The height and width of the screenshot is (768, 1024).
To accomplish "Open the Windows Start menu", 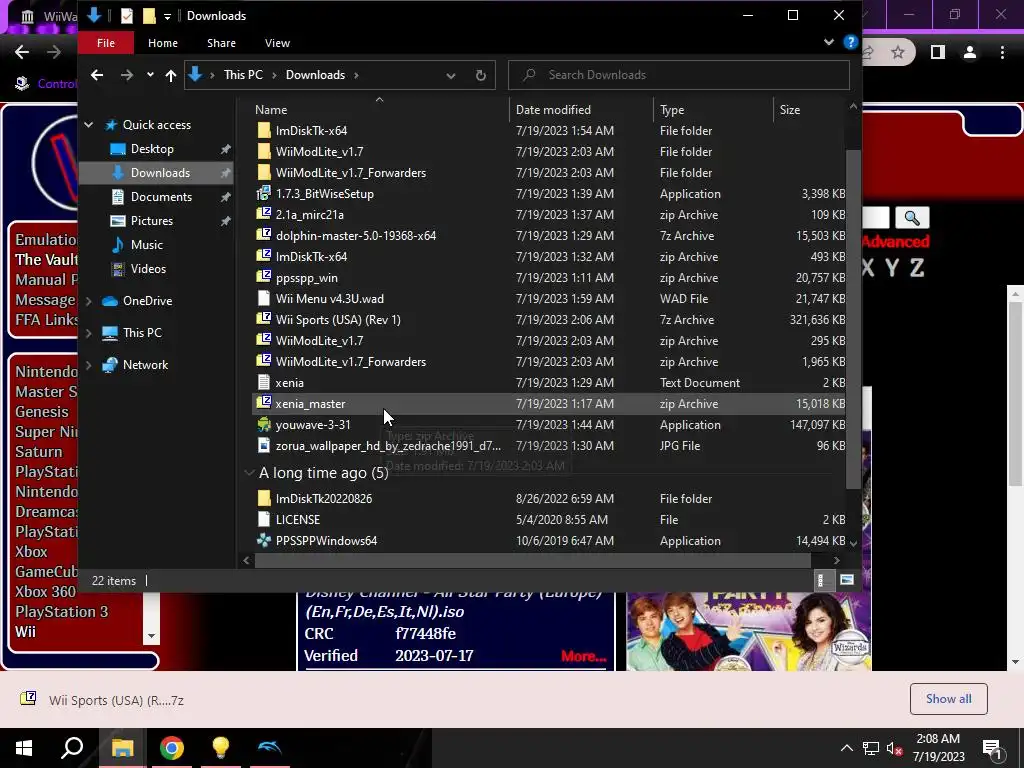I will tap(24, 748).
